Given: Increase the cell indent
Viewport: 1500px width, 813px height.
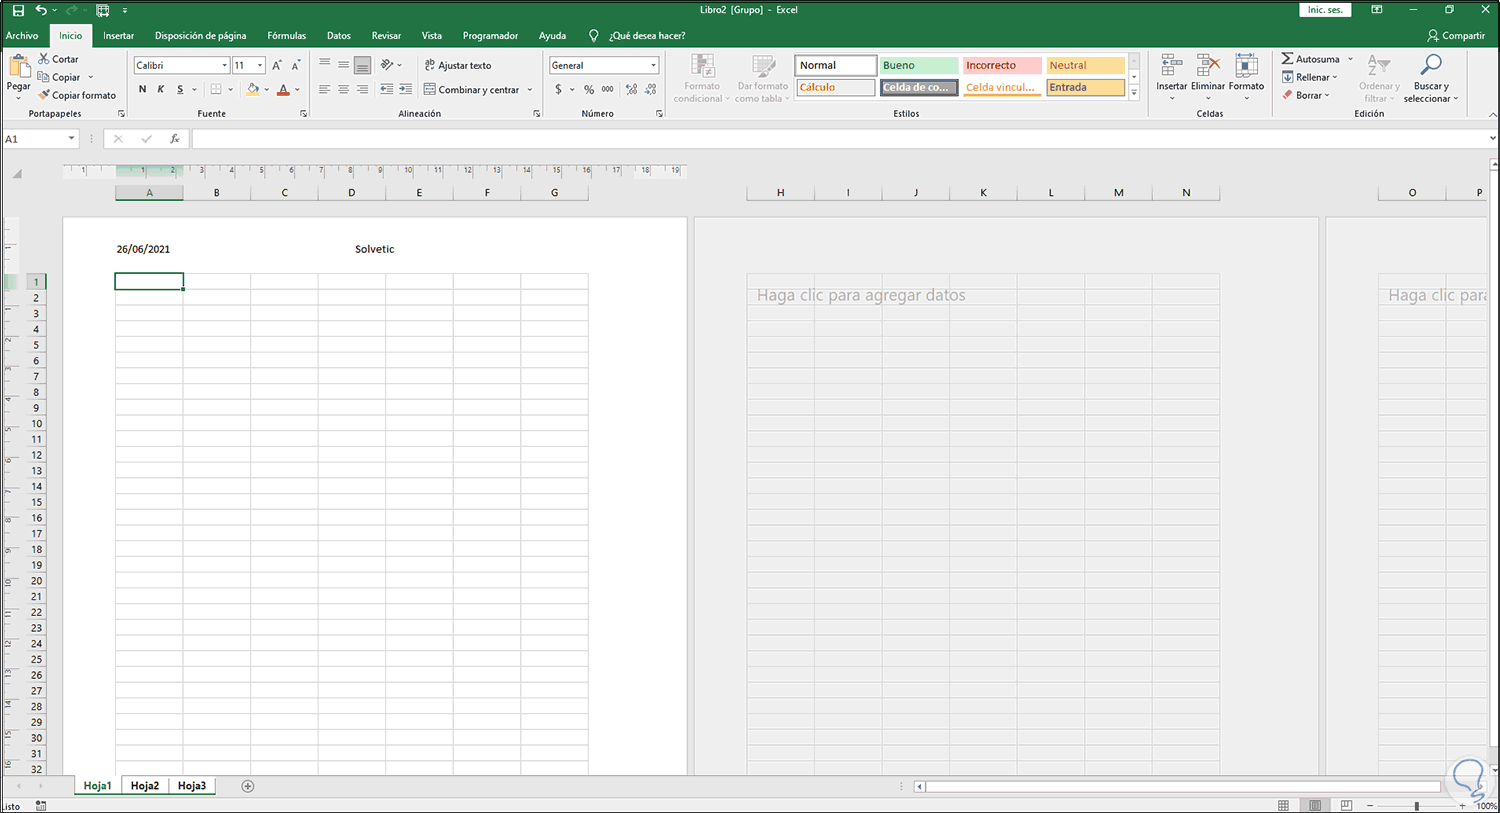Looking at the screenshot, I should coord(405,89).
